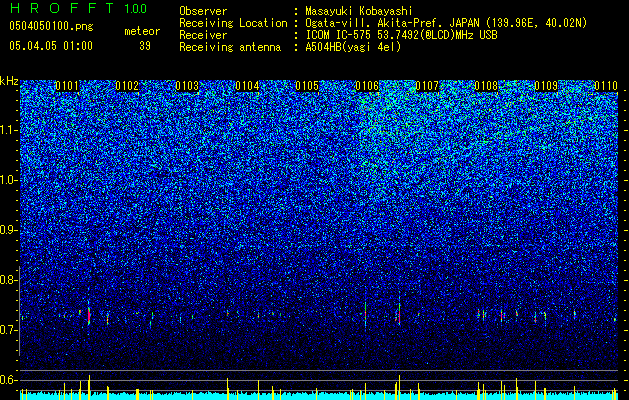
Task: Click the 0101 time marker
Action: 67,86
